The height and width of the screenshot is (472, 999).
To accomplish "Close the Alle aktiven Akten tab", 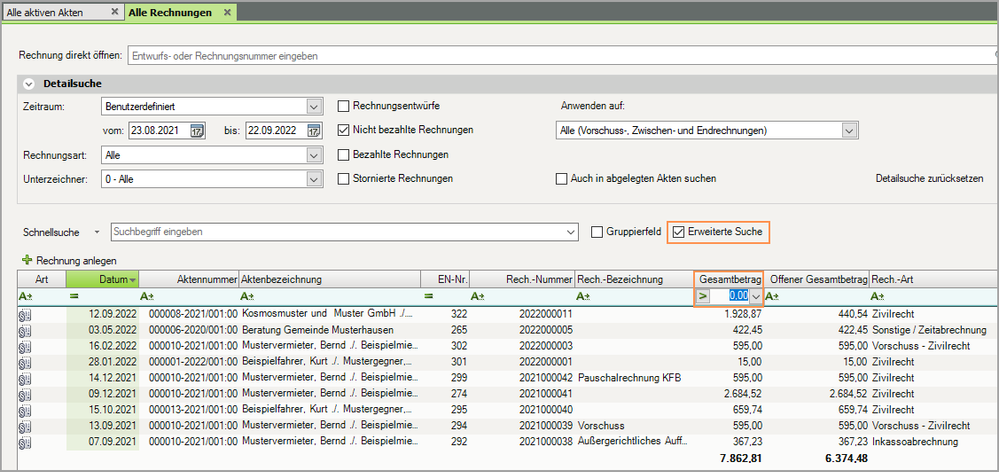I will click(115, 12).
